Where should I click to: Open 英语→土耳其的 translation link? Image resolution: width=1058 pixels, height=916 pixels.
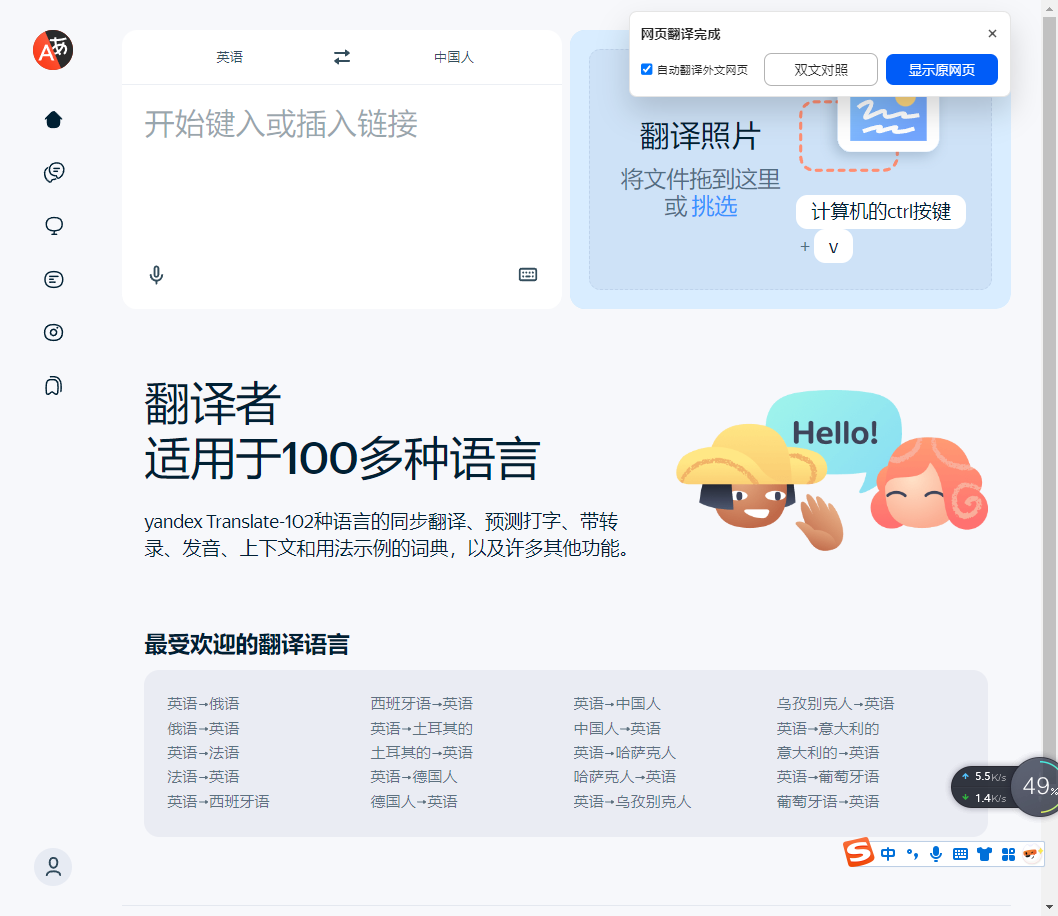click(x=422, y=728)
